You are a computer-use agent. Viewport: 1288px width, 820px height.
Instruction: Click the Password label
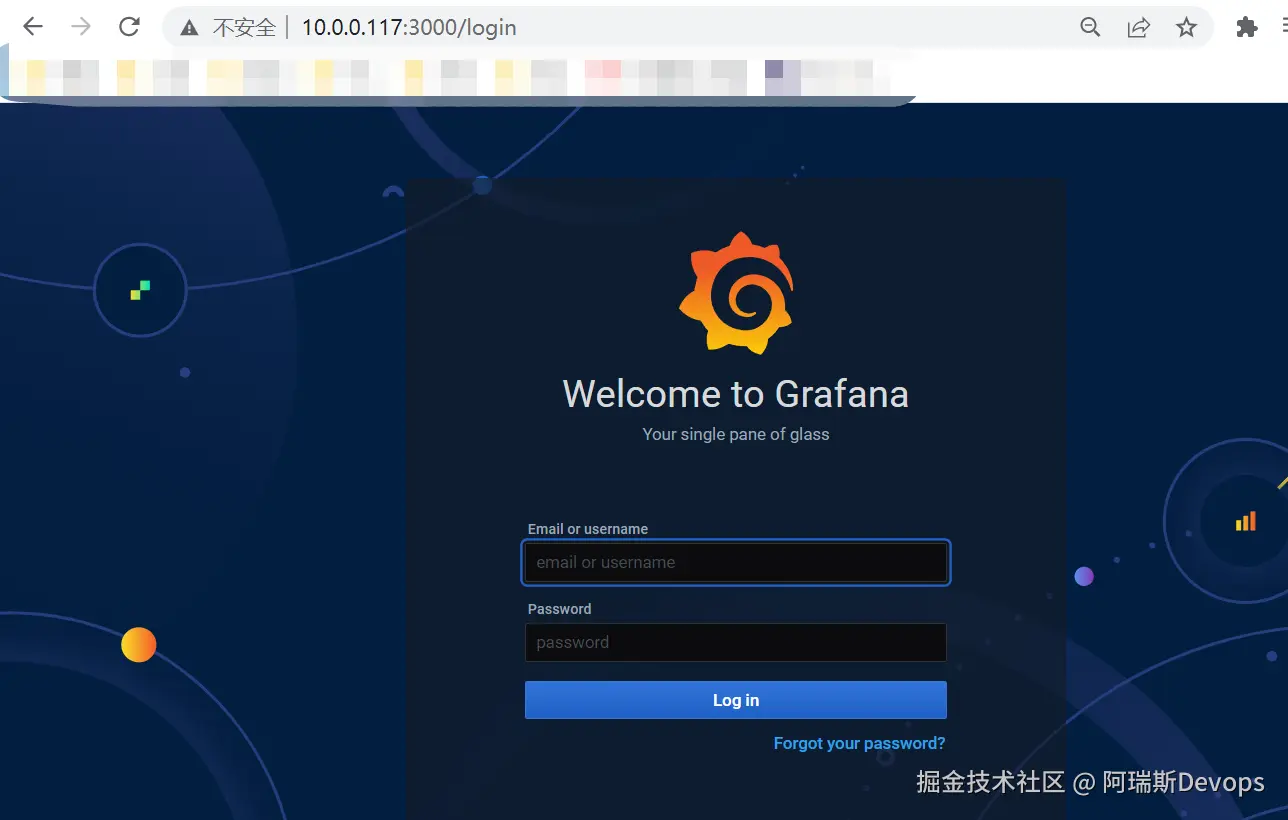click(x=560, y=609)
